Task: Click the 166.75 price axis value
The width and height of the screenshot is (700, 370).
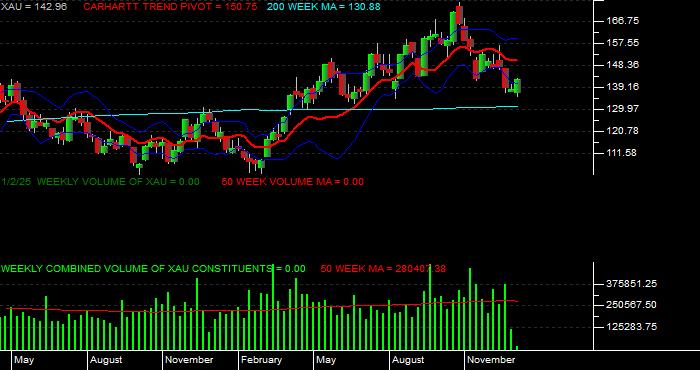Action: 623,21
